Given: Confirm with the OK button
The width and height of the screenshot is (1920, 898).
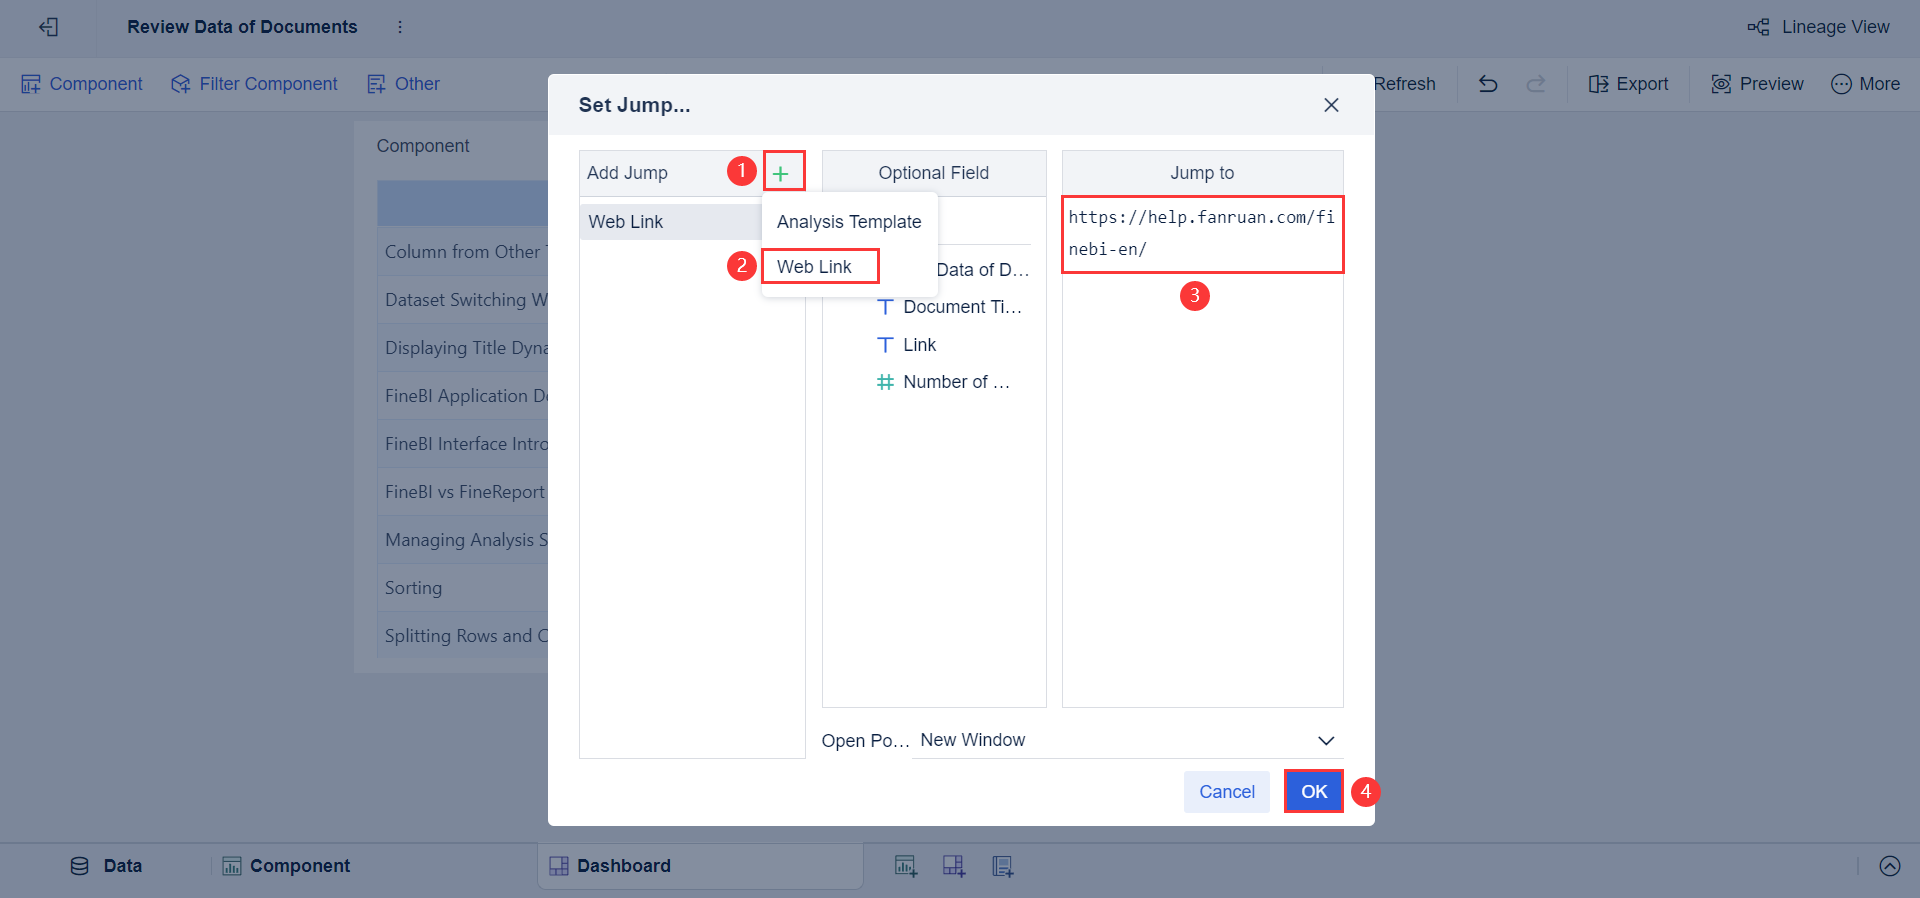Looking at the screenshot, I should point(1314,792).
